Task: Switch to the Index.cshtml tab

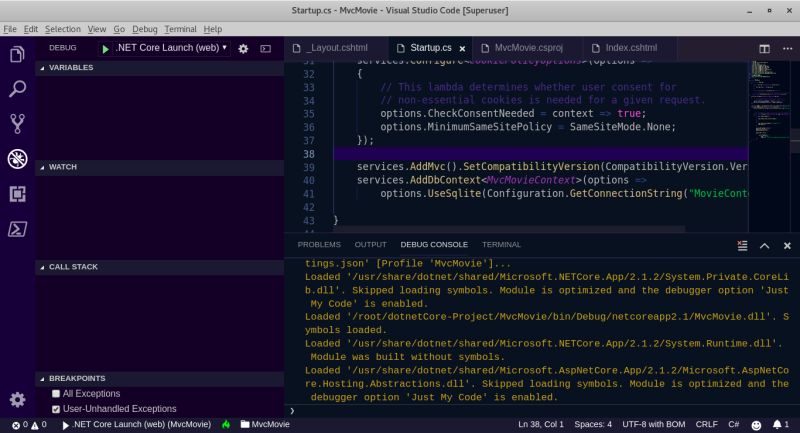Action: click(x=630, y=48)
